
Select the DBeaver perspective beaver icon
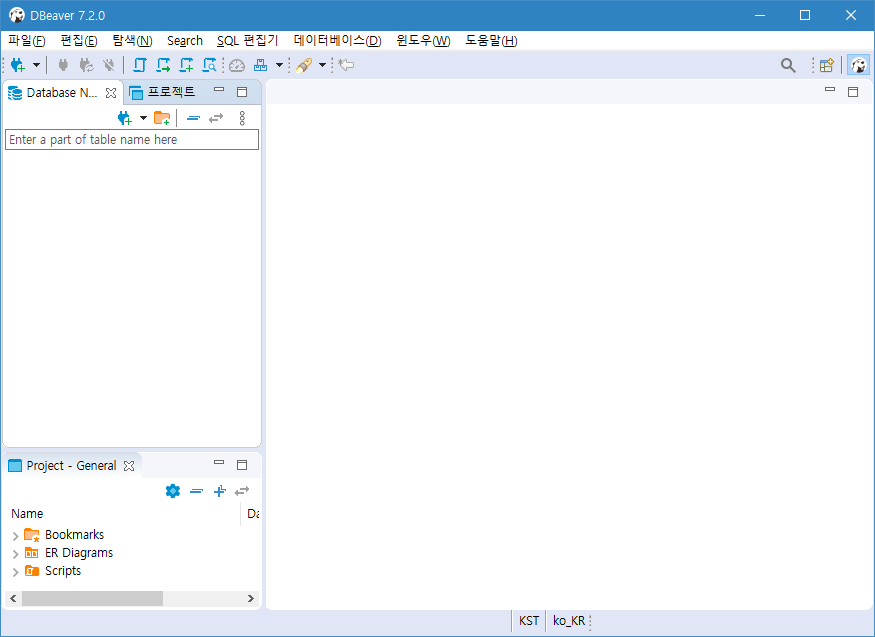pyautogui.click(x=858, y=65)
